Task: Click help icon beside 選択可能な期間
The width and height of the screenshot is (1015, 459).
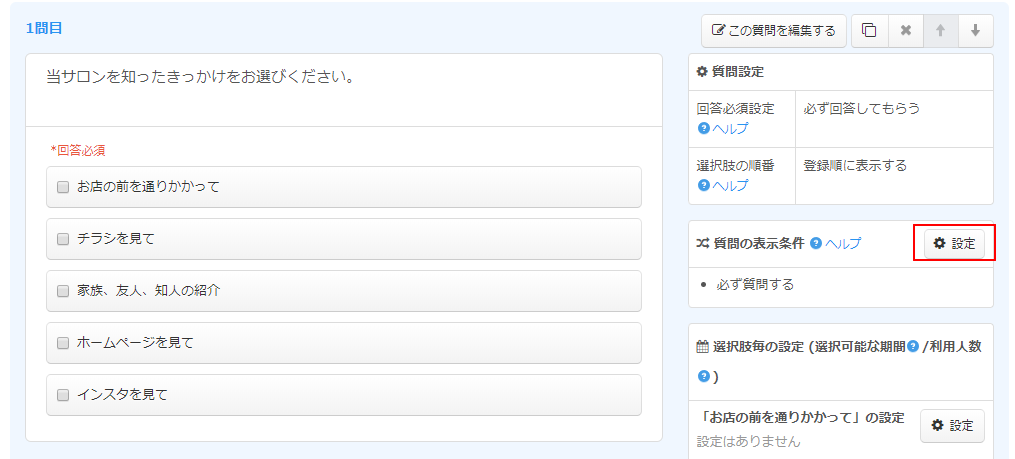Action: point(912,347)
